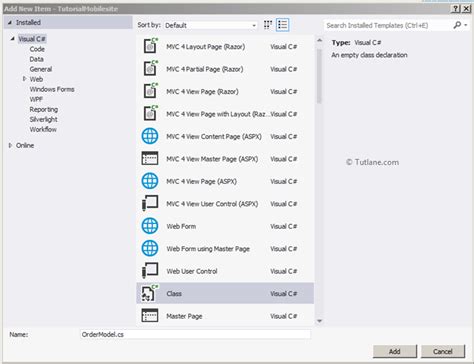Select "Web Form" template name
Image resolution: width=474 pixels, height=364 pixels.
click(181, 226)
